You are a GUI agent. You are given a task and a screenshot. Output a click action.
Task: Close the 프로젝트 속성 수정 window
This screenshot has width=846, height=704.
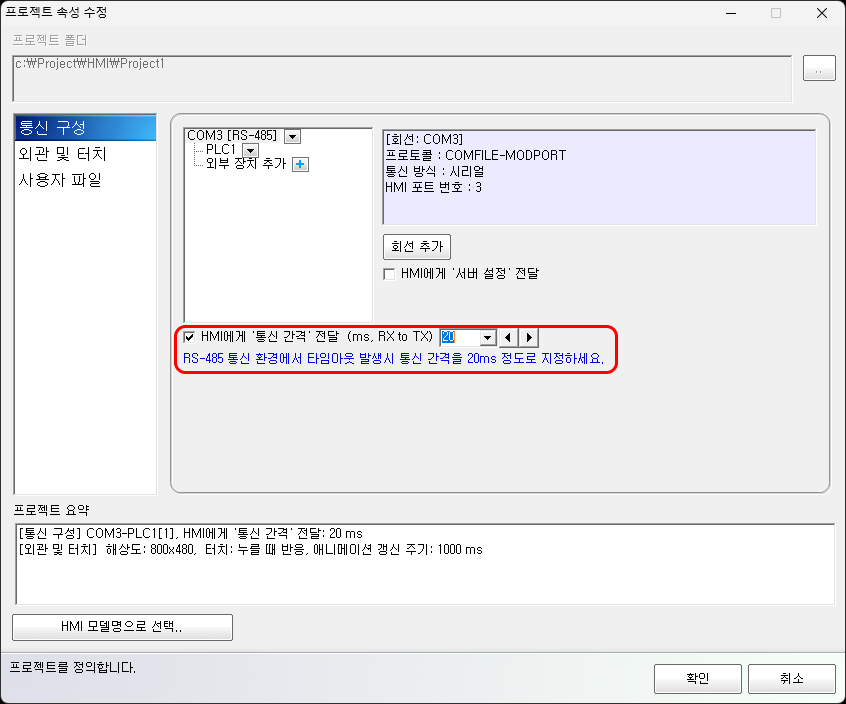pos(820,14)
